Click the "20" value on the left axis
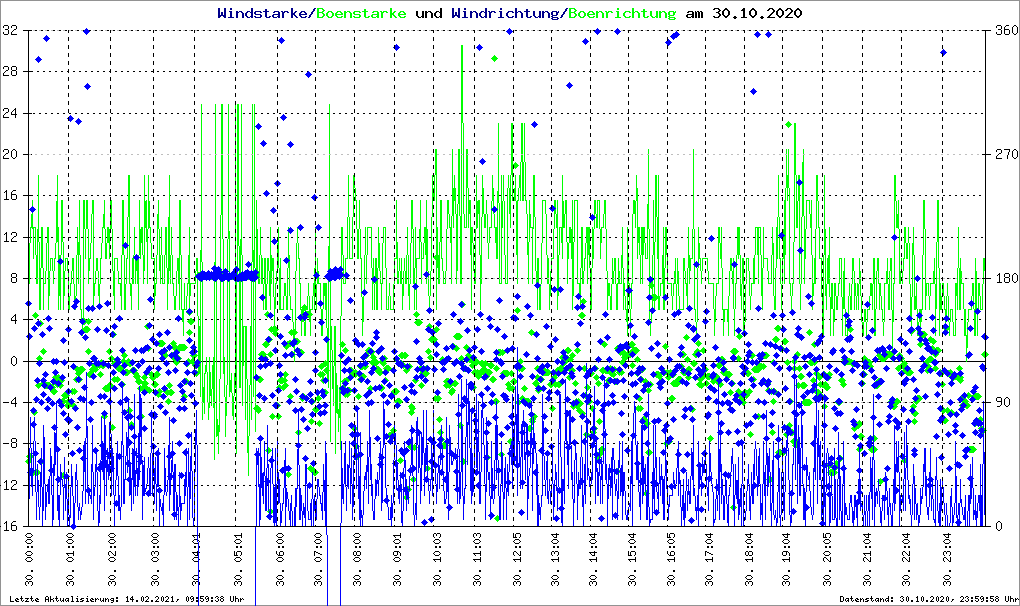 point(13,155)
